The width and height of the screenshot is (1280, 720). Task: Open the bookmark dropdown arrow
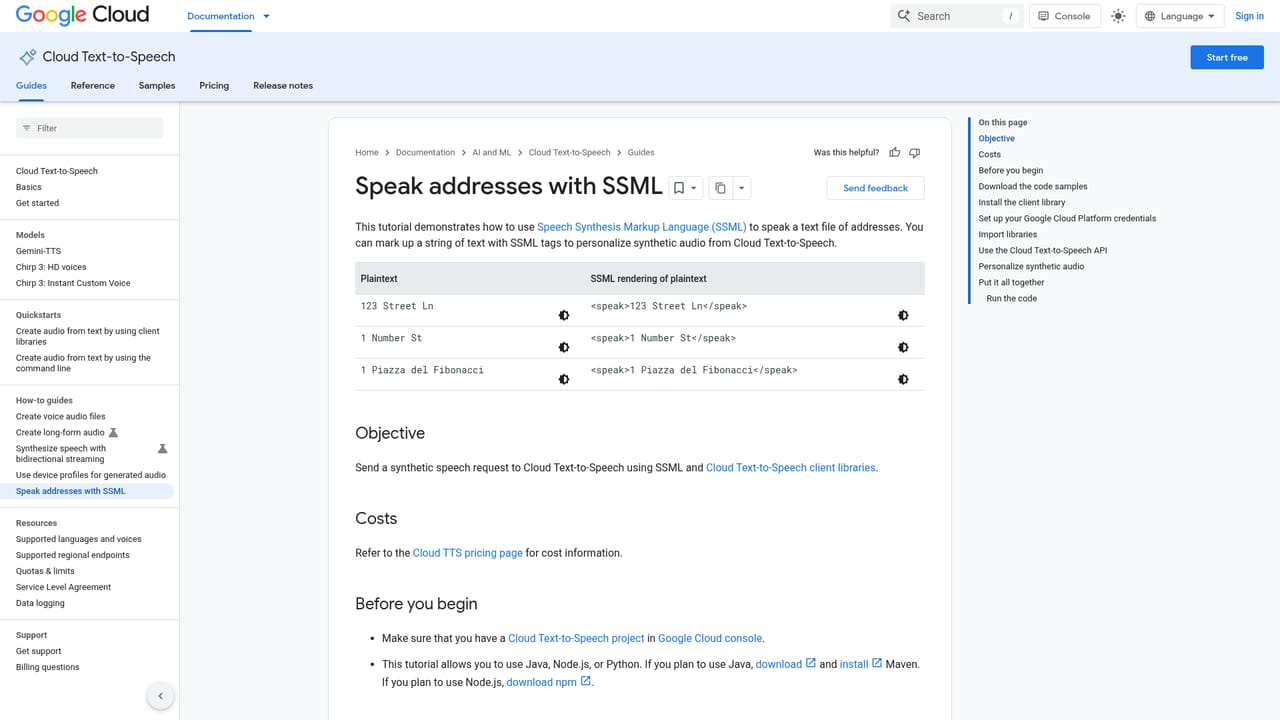(694, 188)
